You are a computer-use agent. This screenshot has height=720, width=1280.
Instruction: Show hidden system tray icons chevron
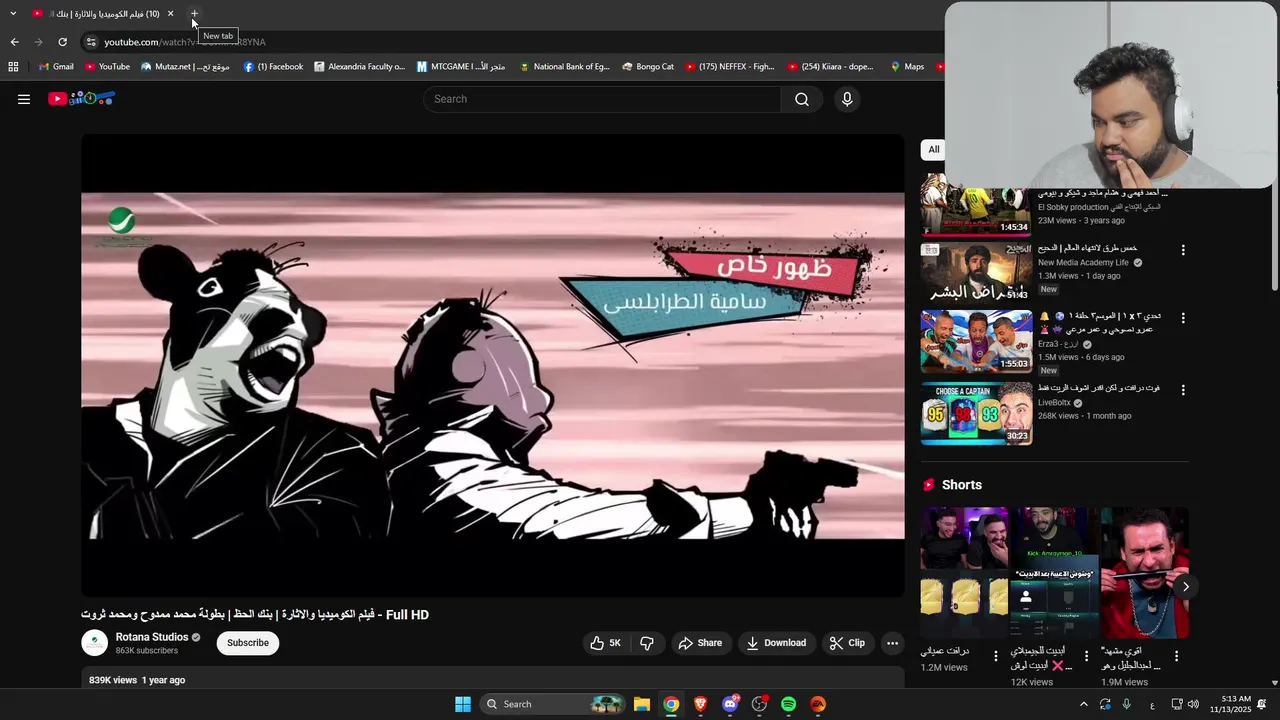[1083, 704]
